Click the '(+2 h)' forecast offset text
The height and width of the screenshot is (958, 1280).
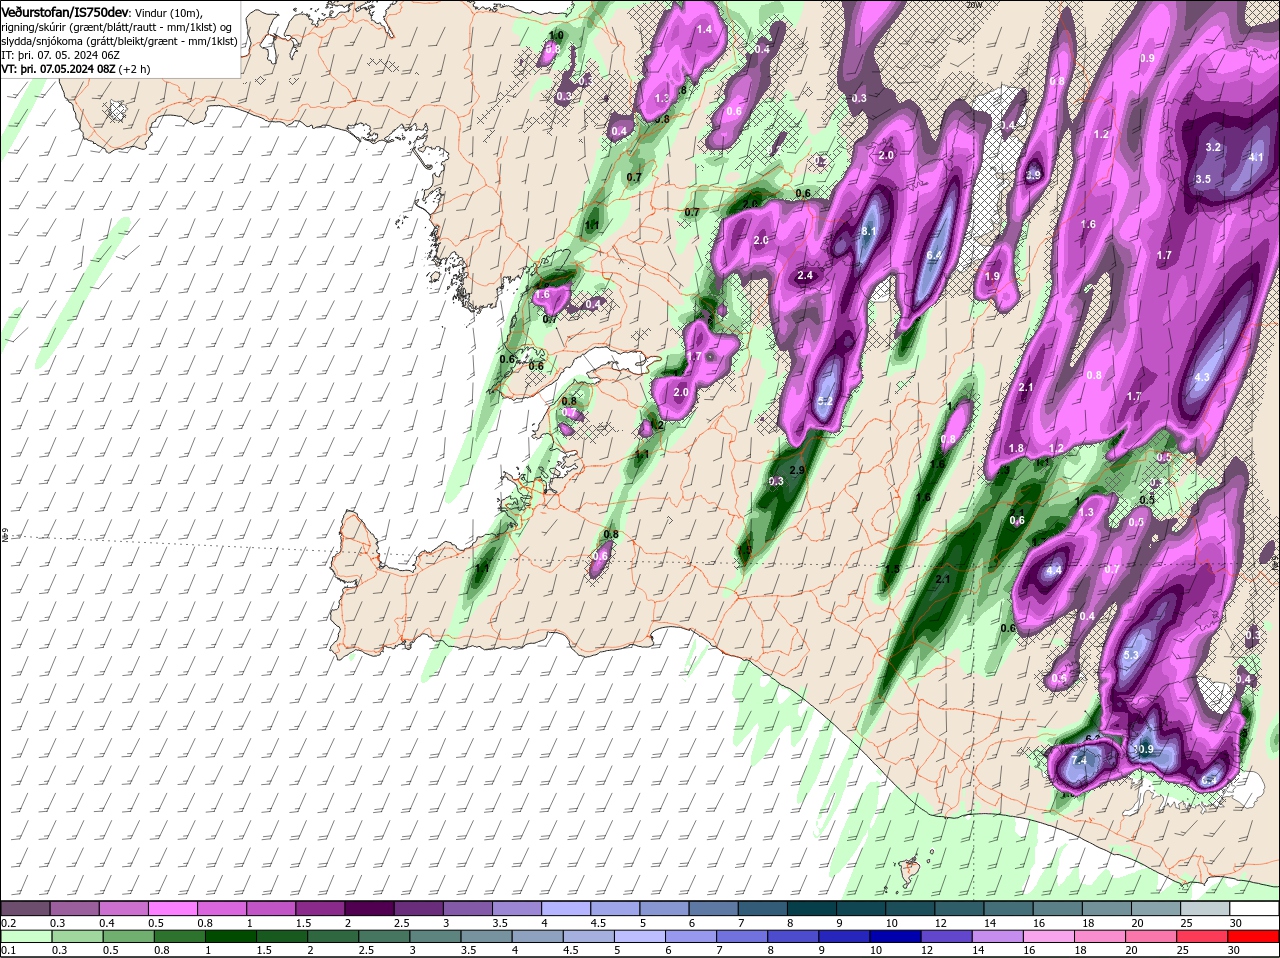pyautogui.click(x=134, y=69)
